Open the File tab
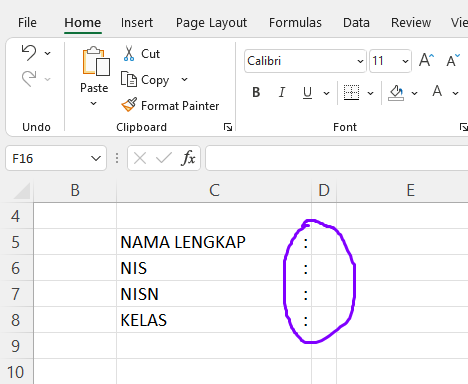The height and width of the screenshot is (384, 468). [27, 23]
